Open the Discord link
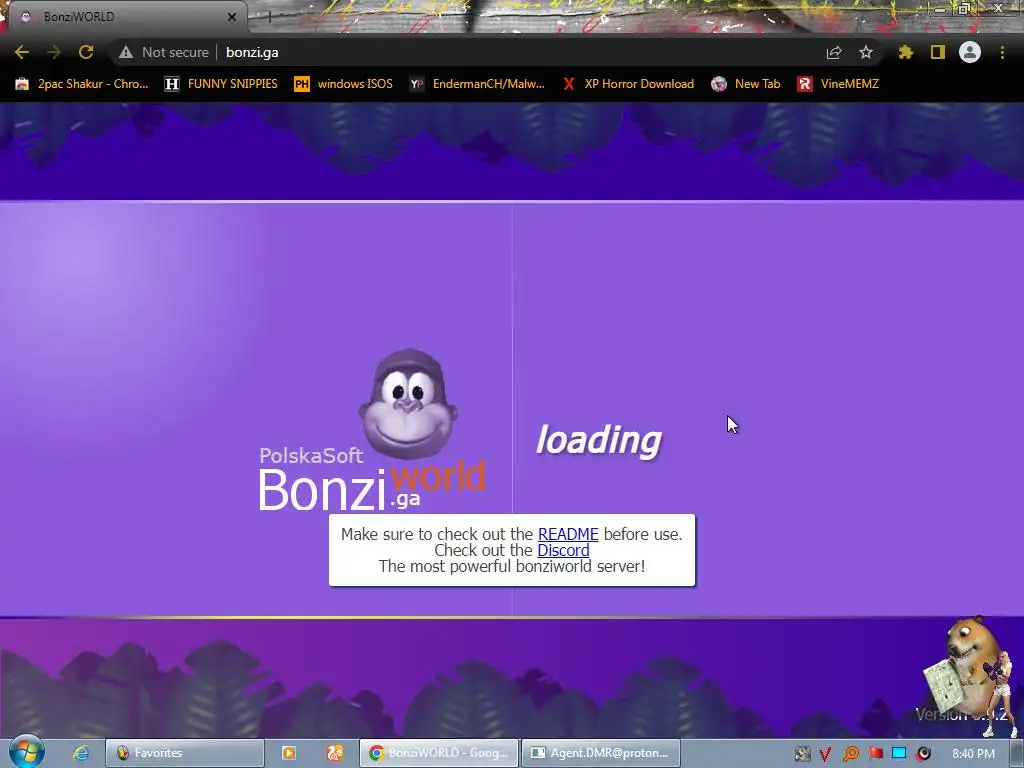 point(563,551)
